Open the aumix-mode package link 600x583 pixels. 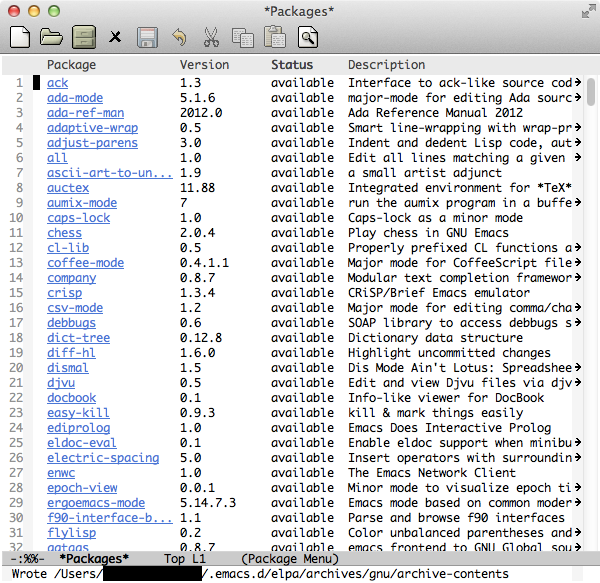coord(82,202)
